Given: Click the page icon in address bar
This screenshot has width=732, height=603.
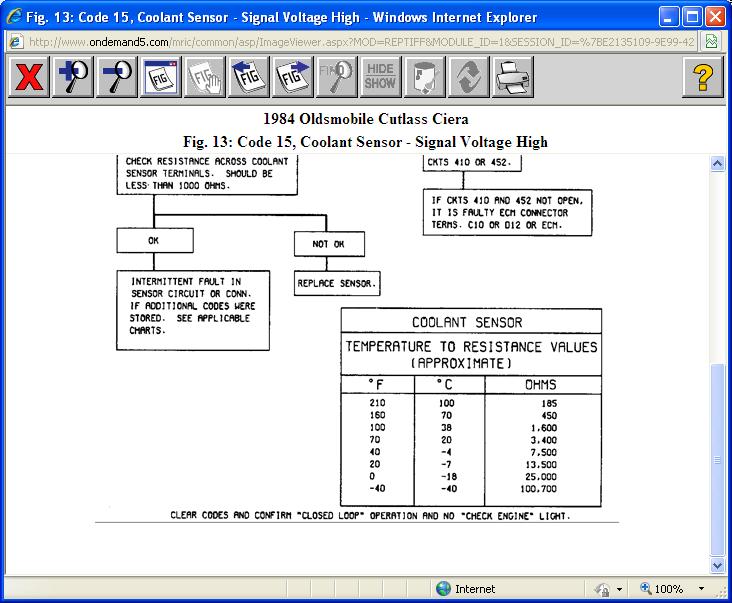Looking at the screenshot, I should [x=15, y=42].
